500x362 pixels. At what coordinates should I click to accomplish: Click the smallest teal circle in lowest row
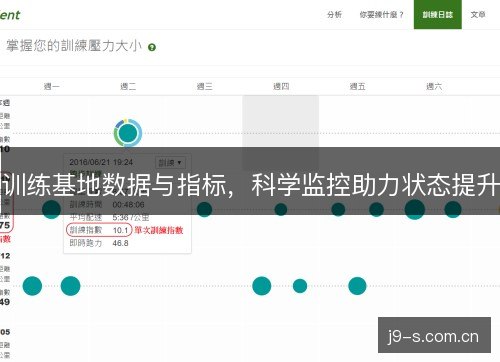300,286
